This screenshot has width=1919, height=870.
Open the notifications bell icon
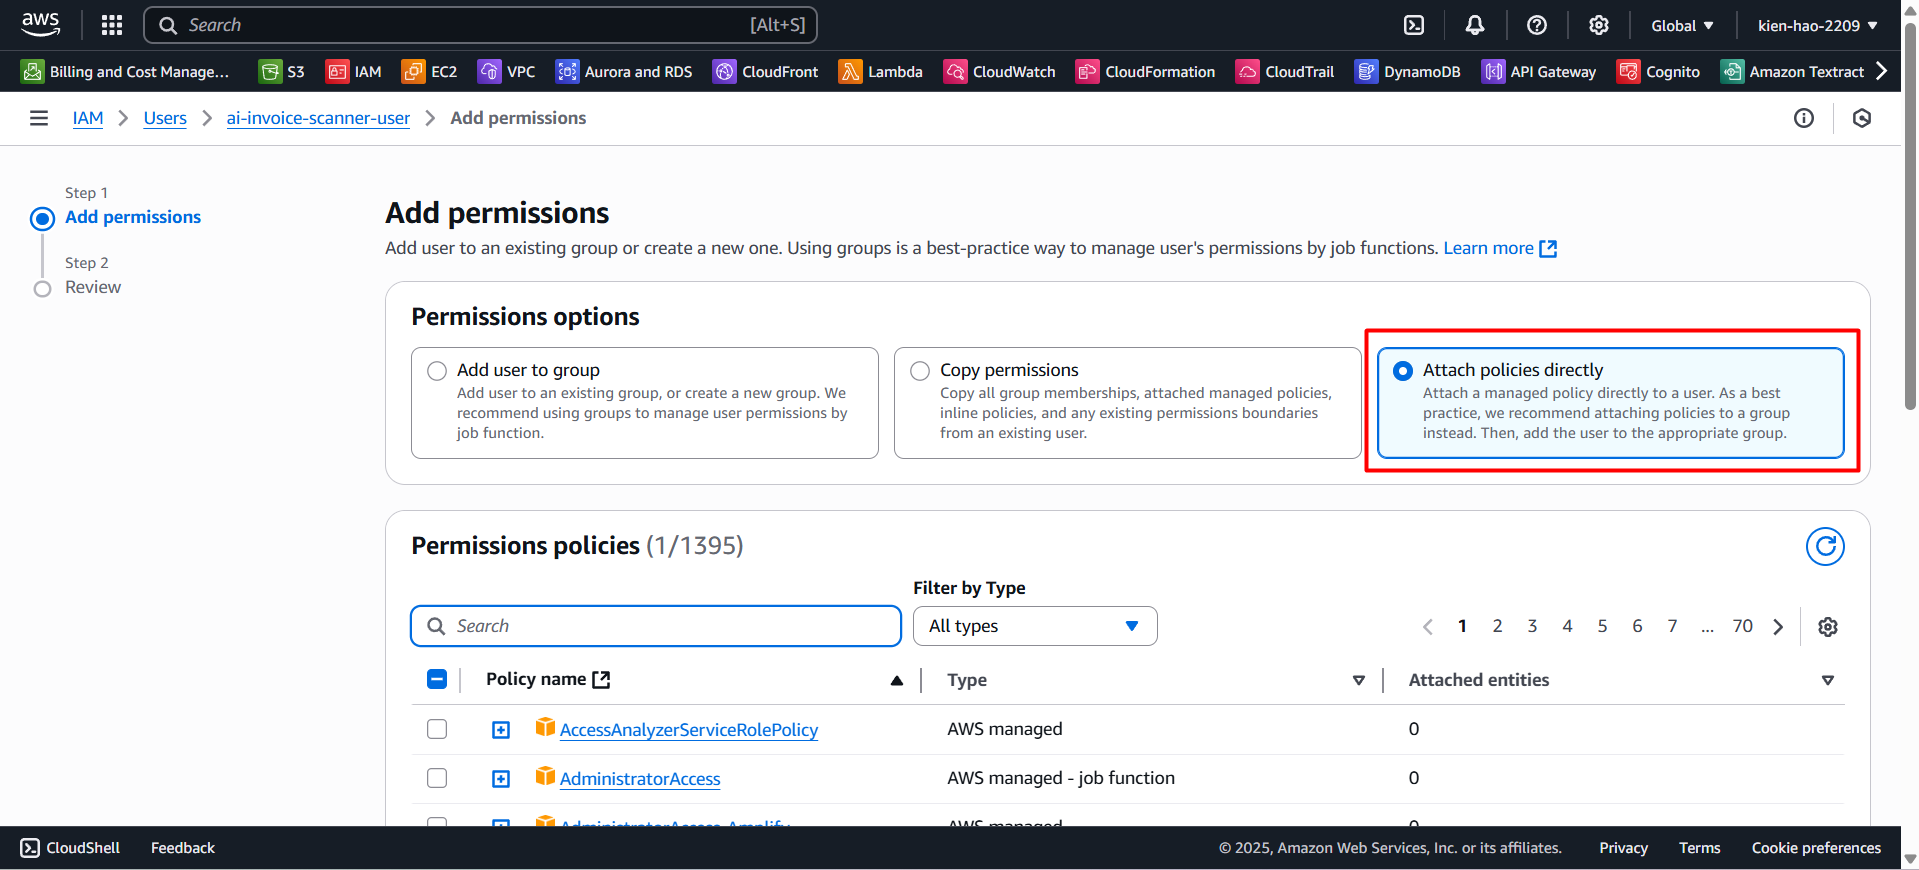pyautogui.click(x=1475, y=25)
